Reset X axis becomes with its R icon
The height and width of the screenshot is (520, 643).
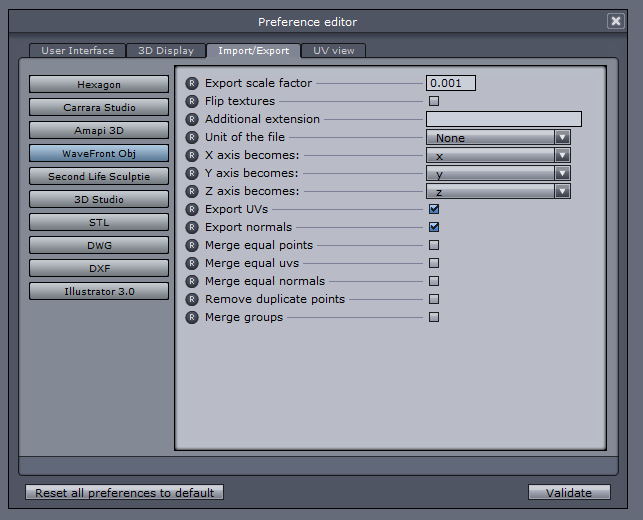tap(193, 155)
